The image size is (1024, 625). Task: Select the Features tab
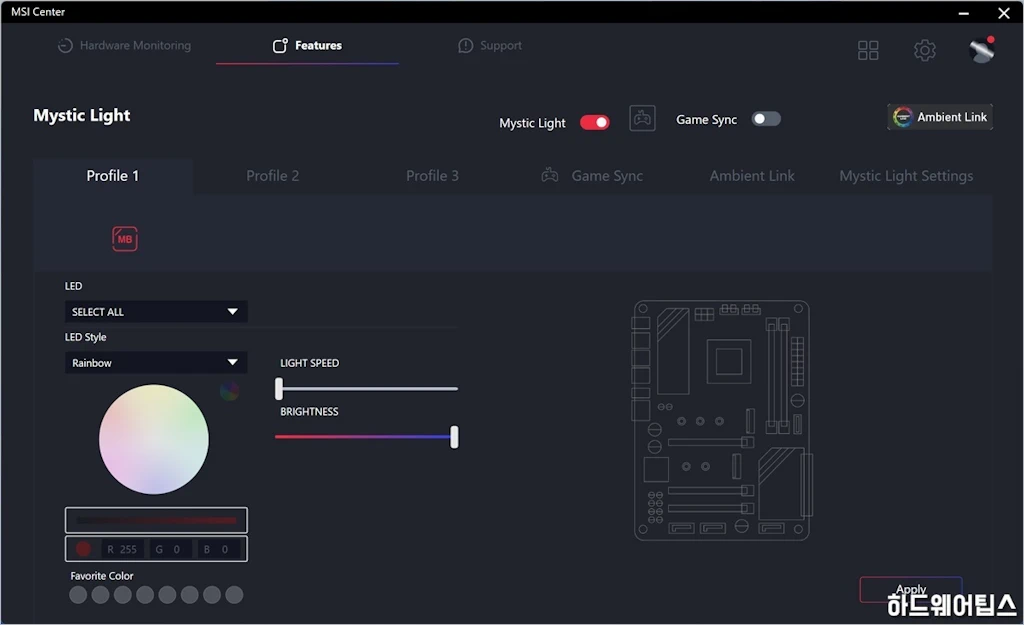(307, 46)
